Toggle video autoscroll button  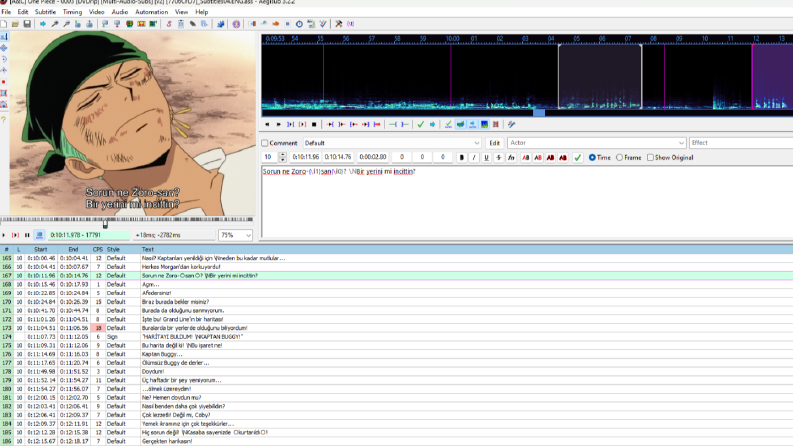pyautogui.click(x=39, y=235)
